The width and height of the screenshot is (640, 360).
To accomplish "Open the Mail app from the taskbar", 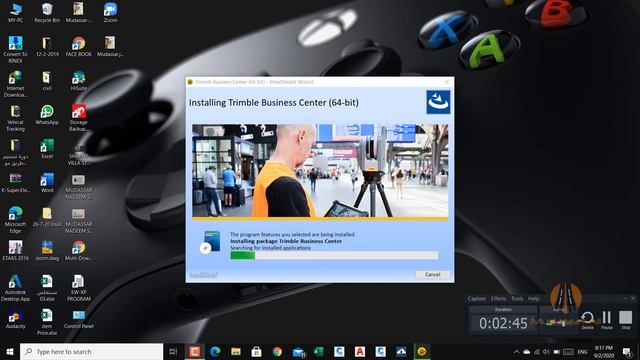I will [298, 351].
